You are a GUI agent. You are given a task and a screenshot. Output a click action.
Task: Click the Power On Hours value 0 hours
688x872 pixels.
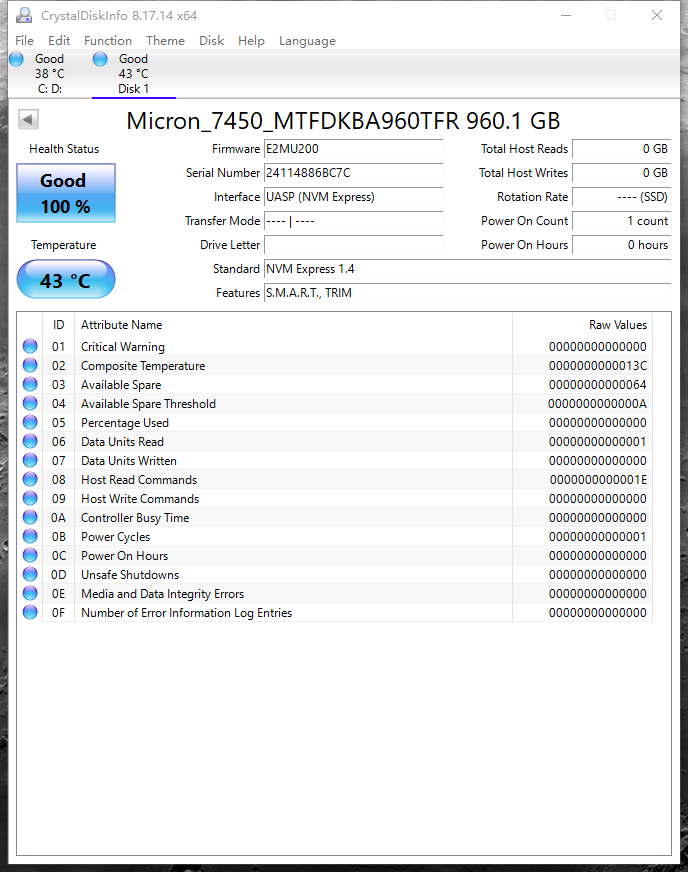click(x=622, y=245)
